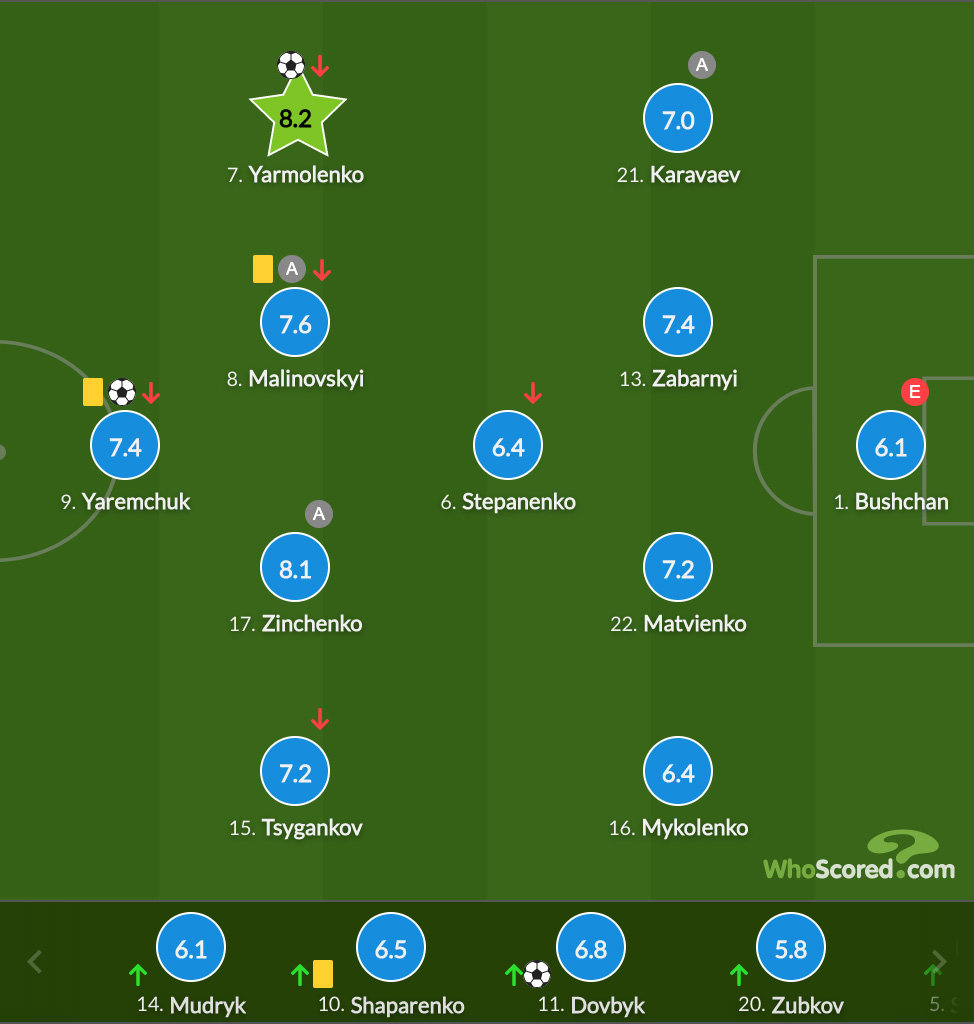Open Zabarnyi's 7.4 rating circle
Viewport: 974px width, 1024px height.
coord(677,322)
